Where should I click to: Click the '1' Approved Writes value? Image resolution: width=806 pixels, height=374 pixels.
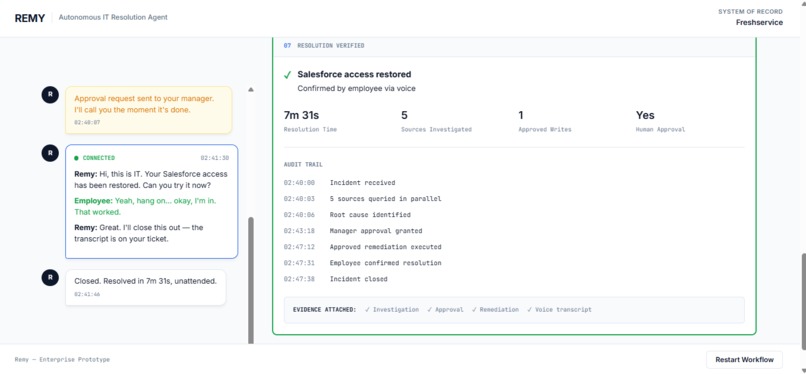coord(521,115)
